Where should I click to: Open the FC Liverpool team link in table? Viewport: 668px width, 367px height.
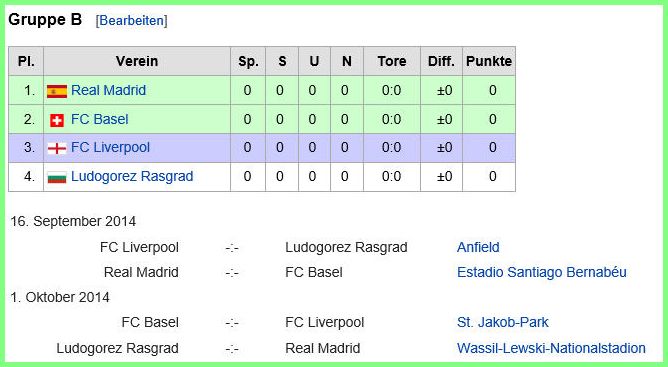(110, 147)
